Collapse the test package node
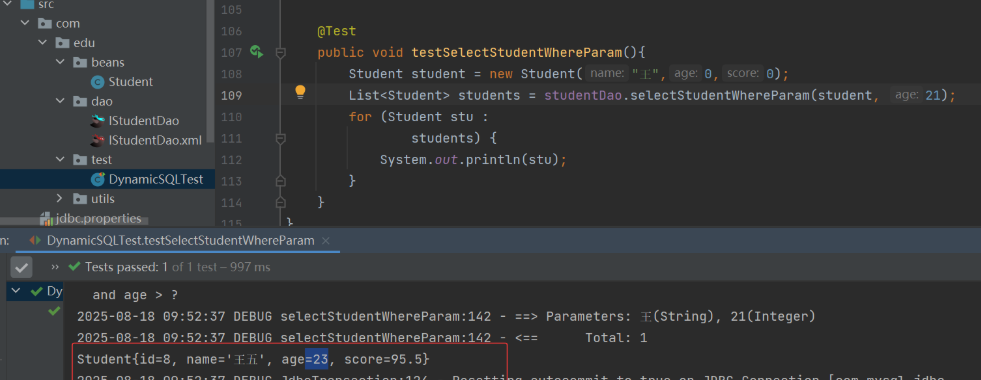Image resolution: width=981 pixels, height=380 pixels. pos(60,160)
